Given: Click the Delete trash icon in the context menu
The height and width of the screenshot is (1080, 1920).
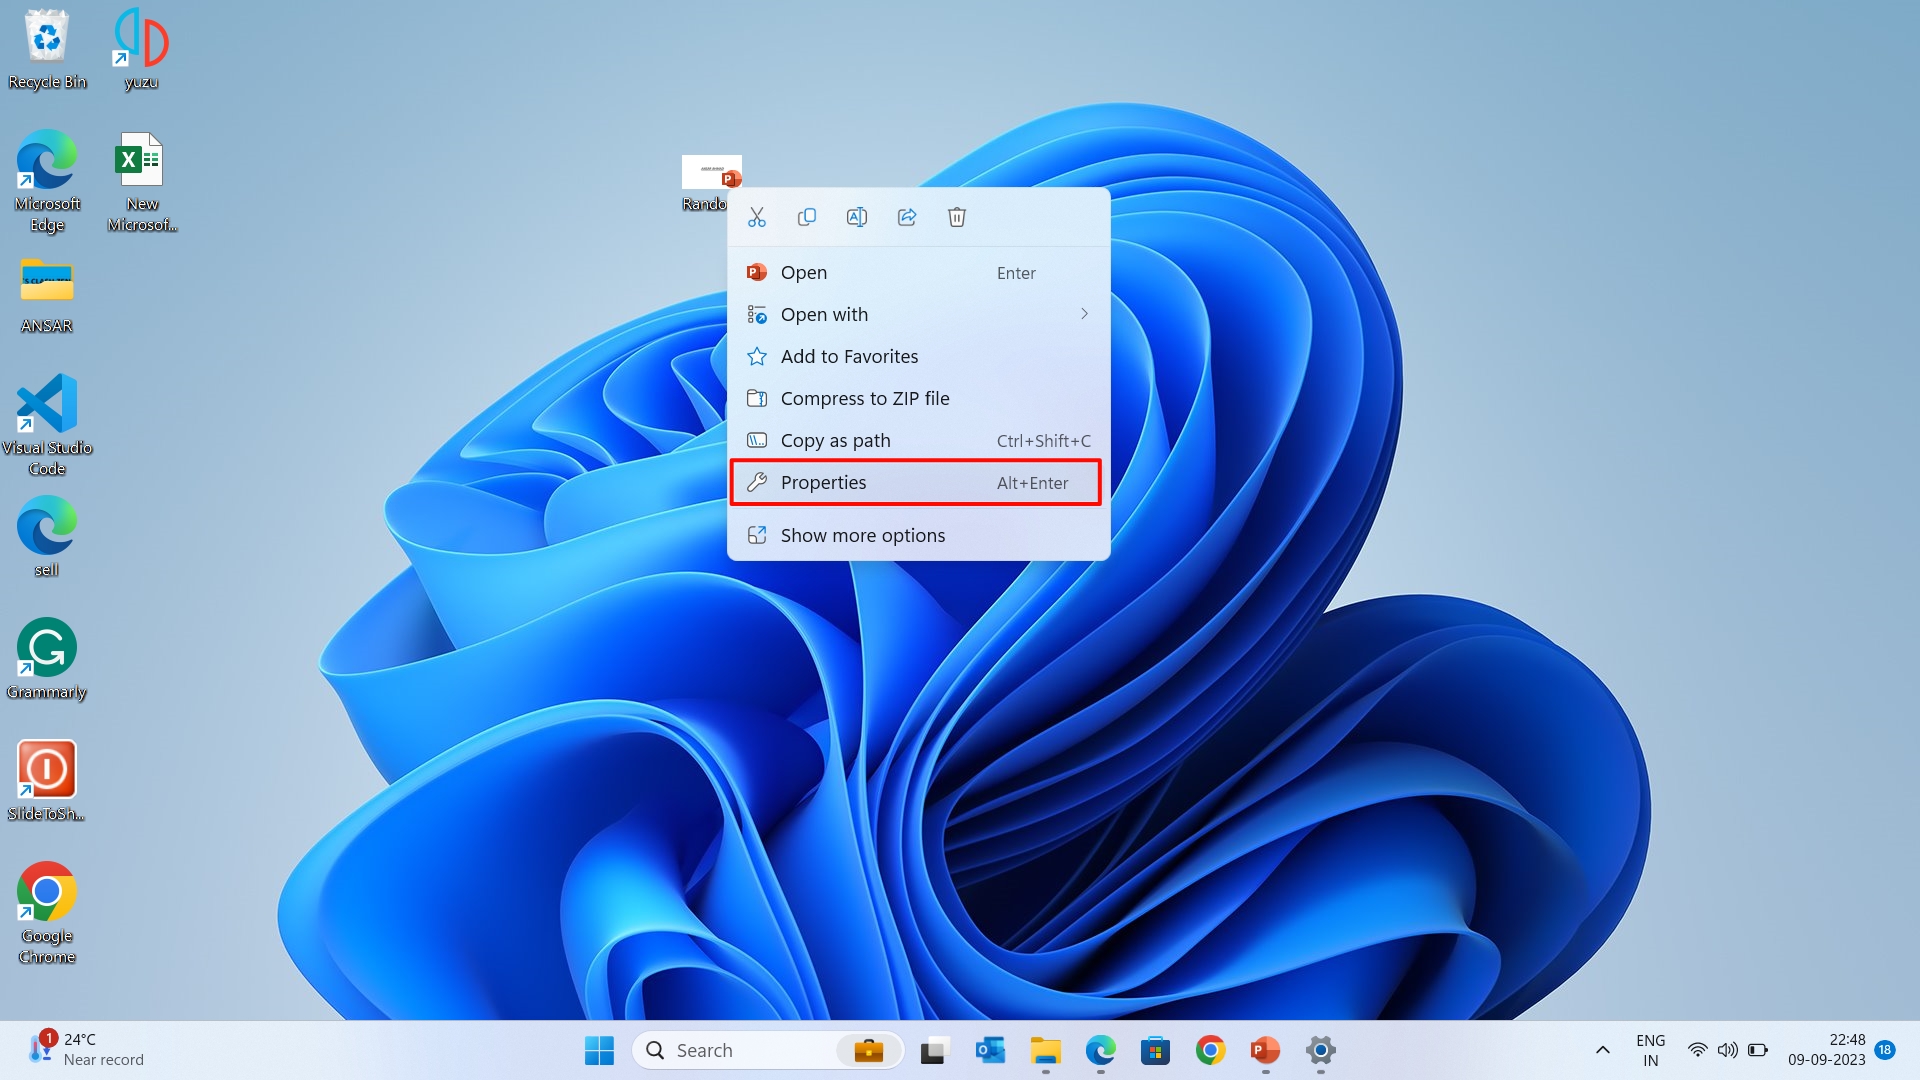Looking at the screenshot, I should click(957, 217).
